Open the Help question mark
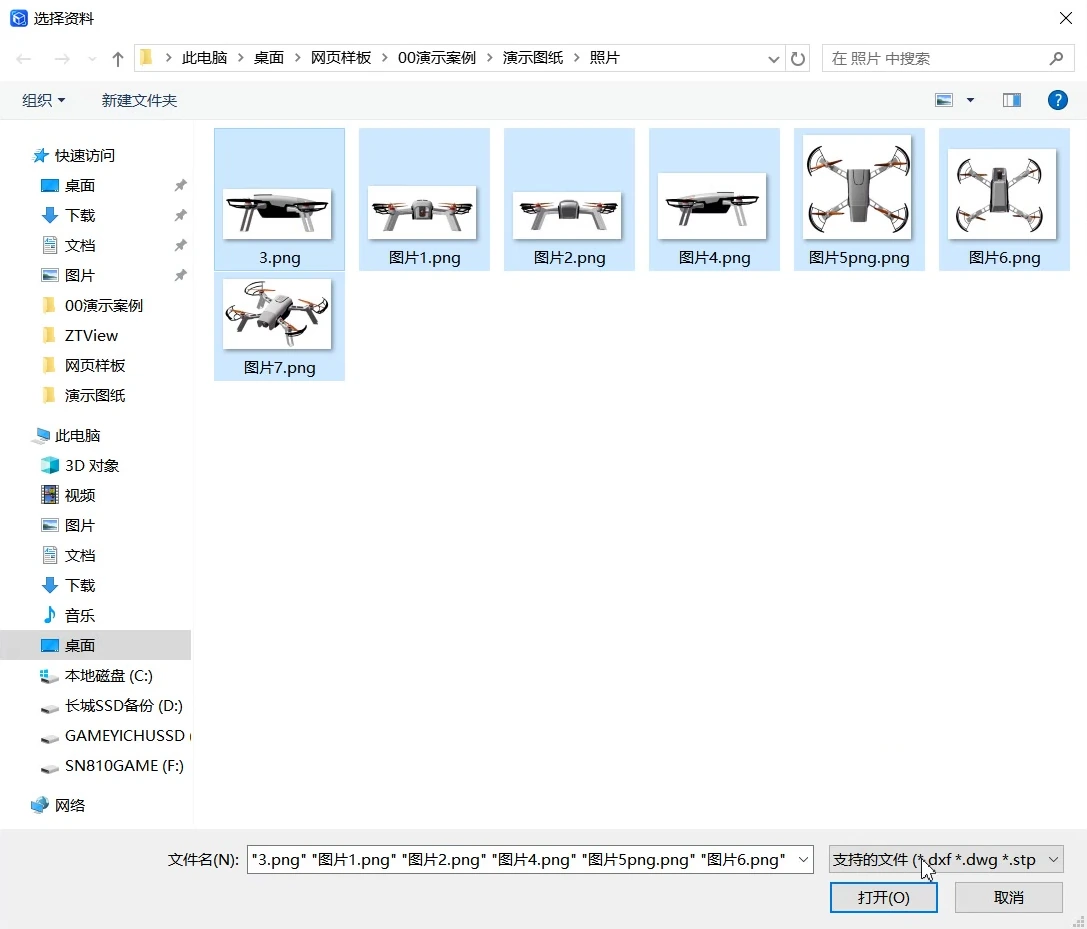1087x929 pixels. (1057, 101)
